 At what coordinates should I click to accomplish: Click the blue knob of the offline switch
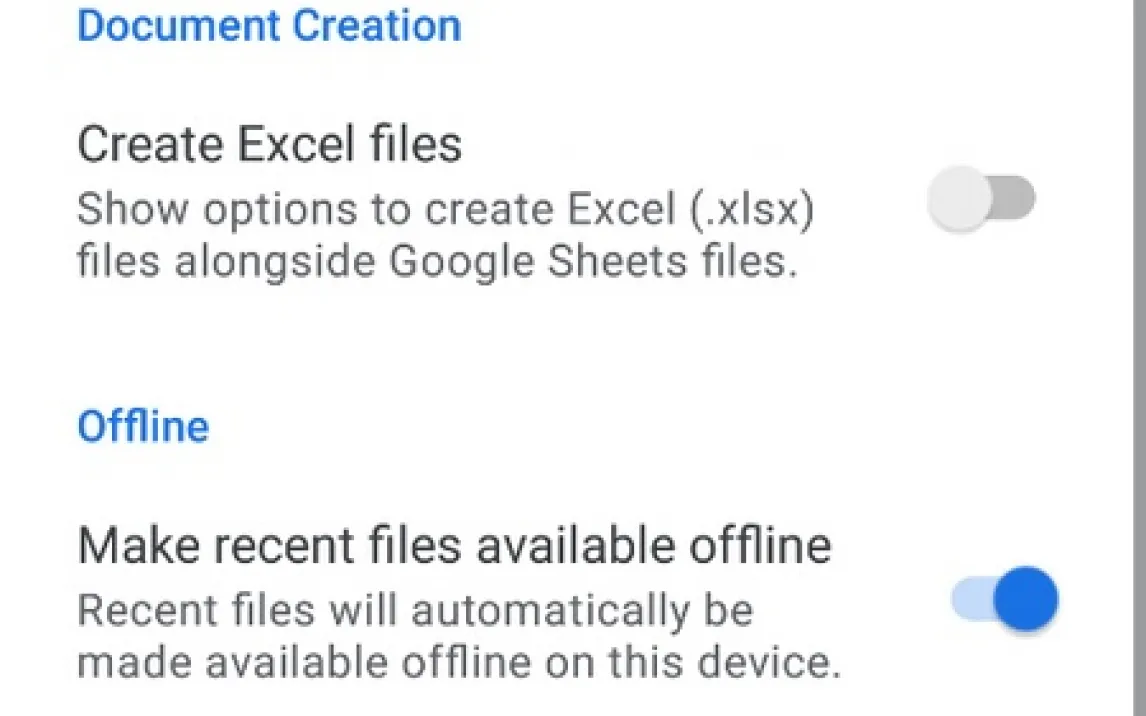click(1026, 600)
